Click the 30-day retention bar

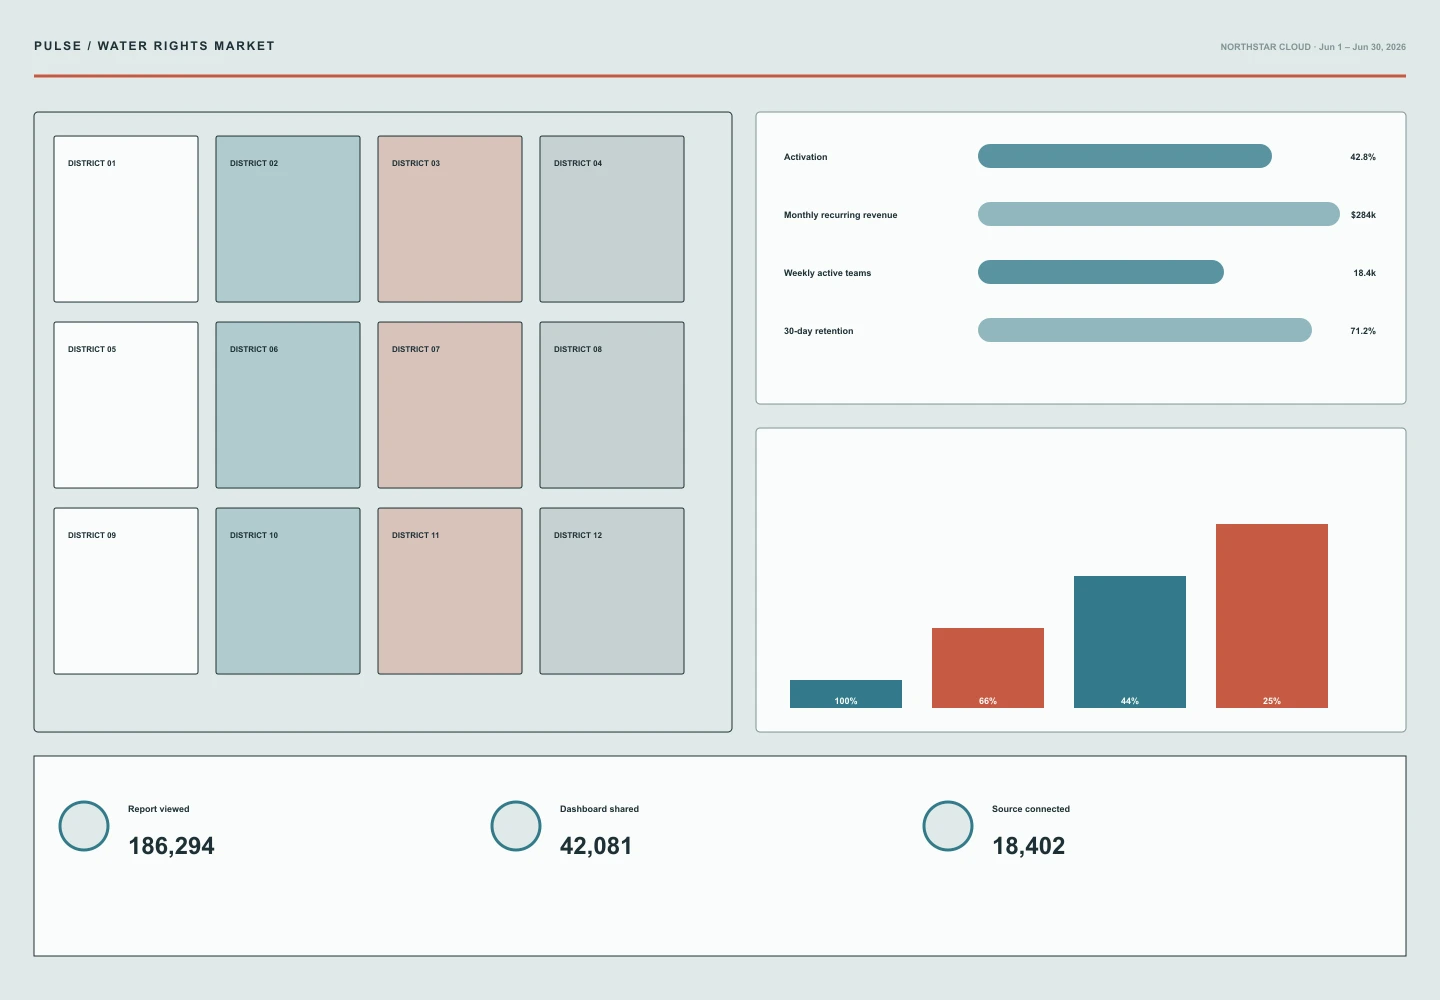(x=1145, y=330)
